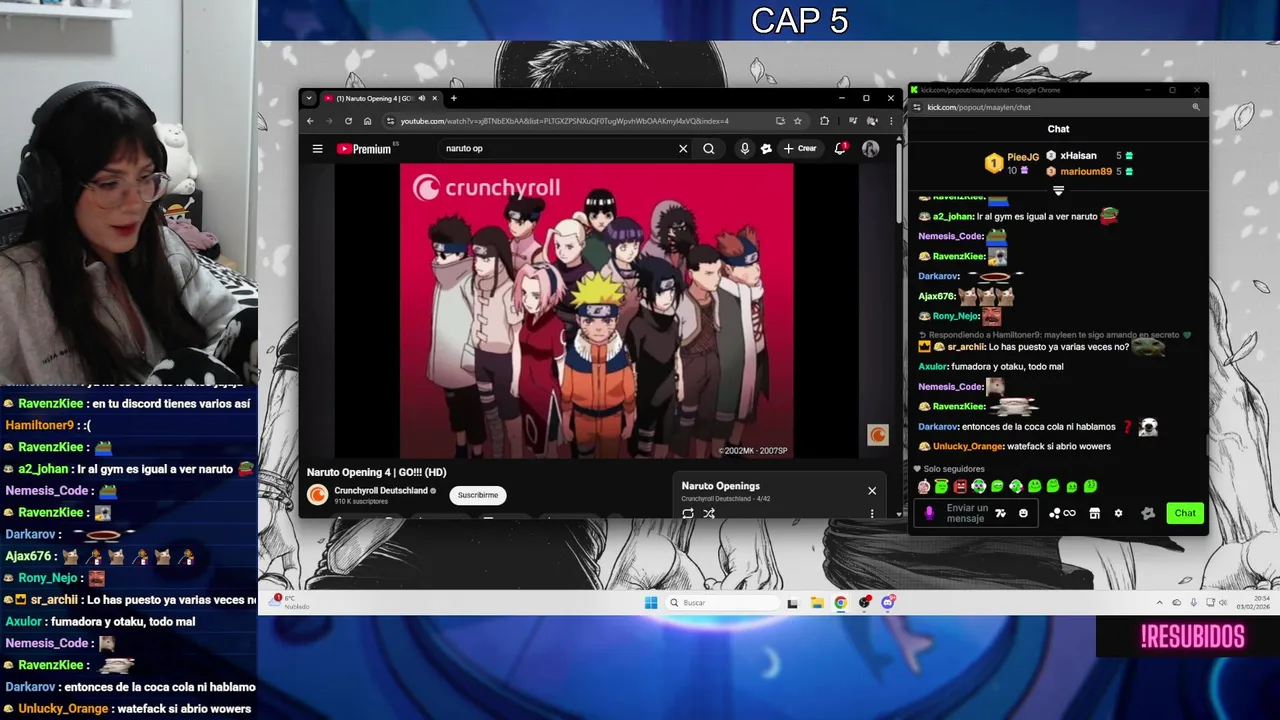The height and width of the screenshot is (720, 1280).
Task: Open the Kick chat shop icon
Action: point(1094,513)
